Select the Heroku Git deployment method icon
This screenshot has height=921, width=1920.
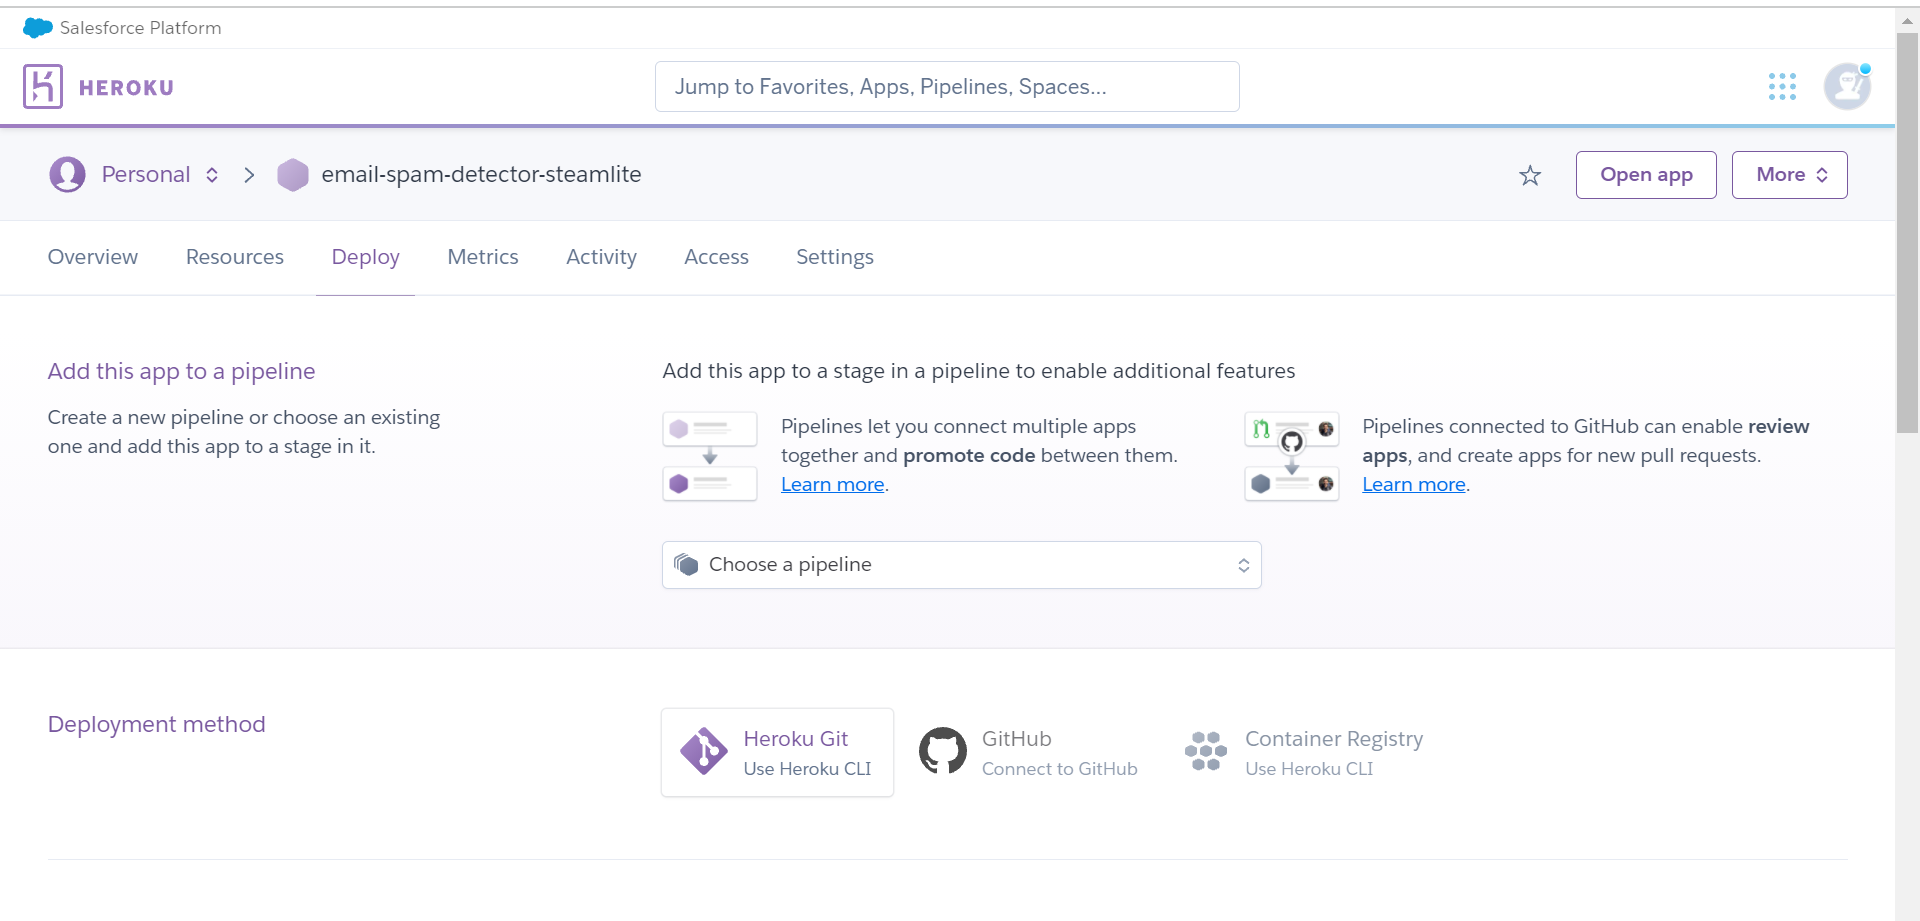(703, 751)
